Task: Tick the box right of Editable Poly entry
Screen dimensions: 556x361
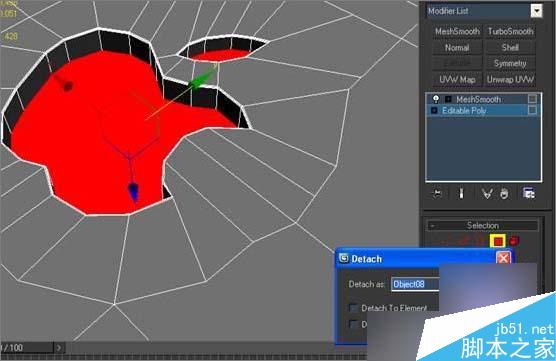Action: [x=532, y=111]
